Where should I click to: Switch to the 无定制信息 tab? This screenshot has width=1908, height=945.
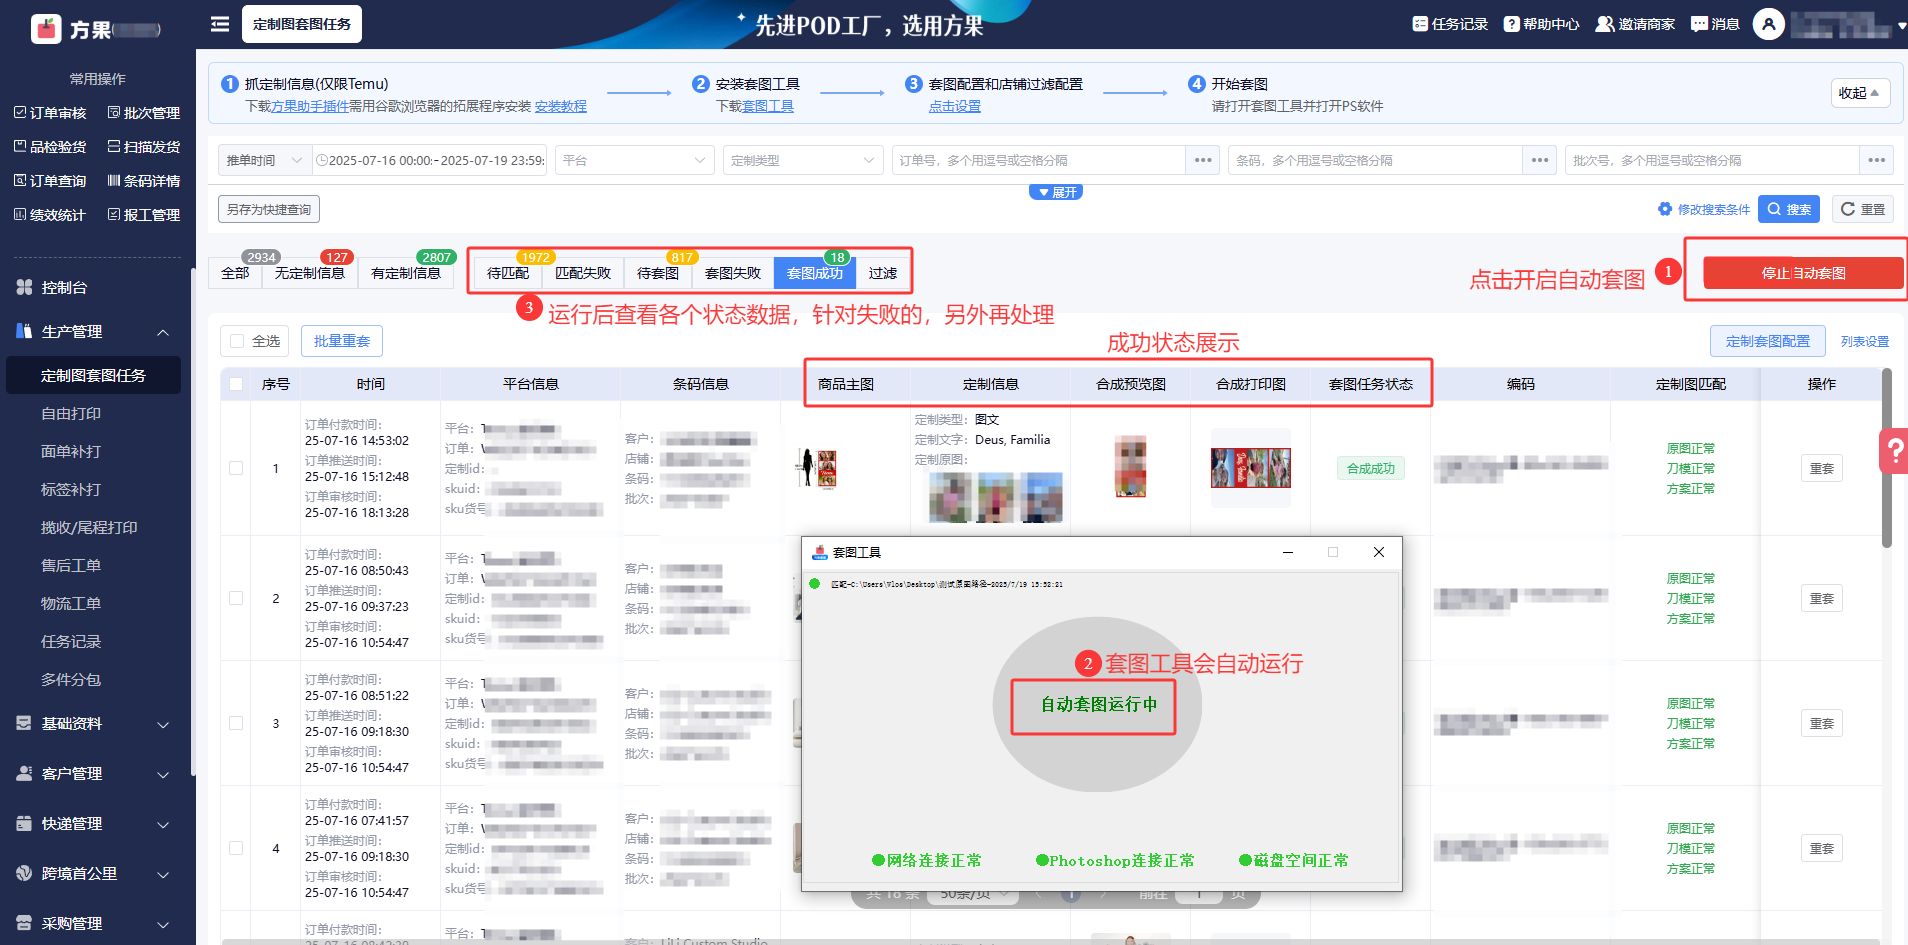click(310, 273)
